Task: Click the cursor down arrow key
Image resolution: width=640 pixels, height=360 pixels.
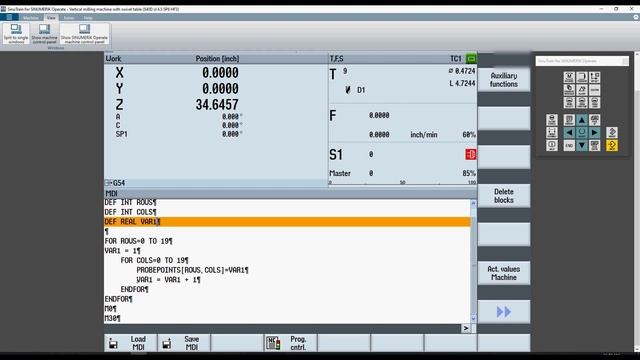Action: point(582,145)
